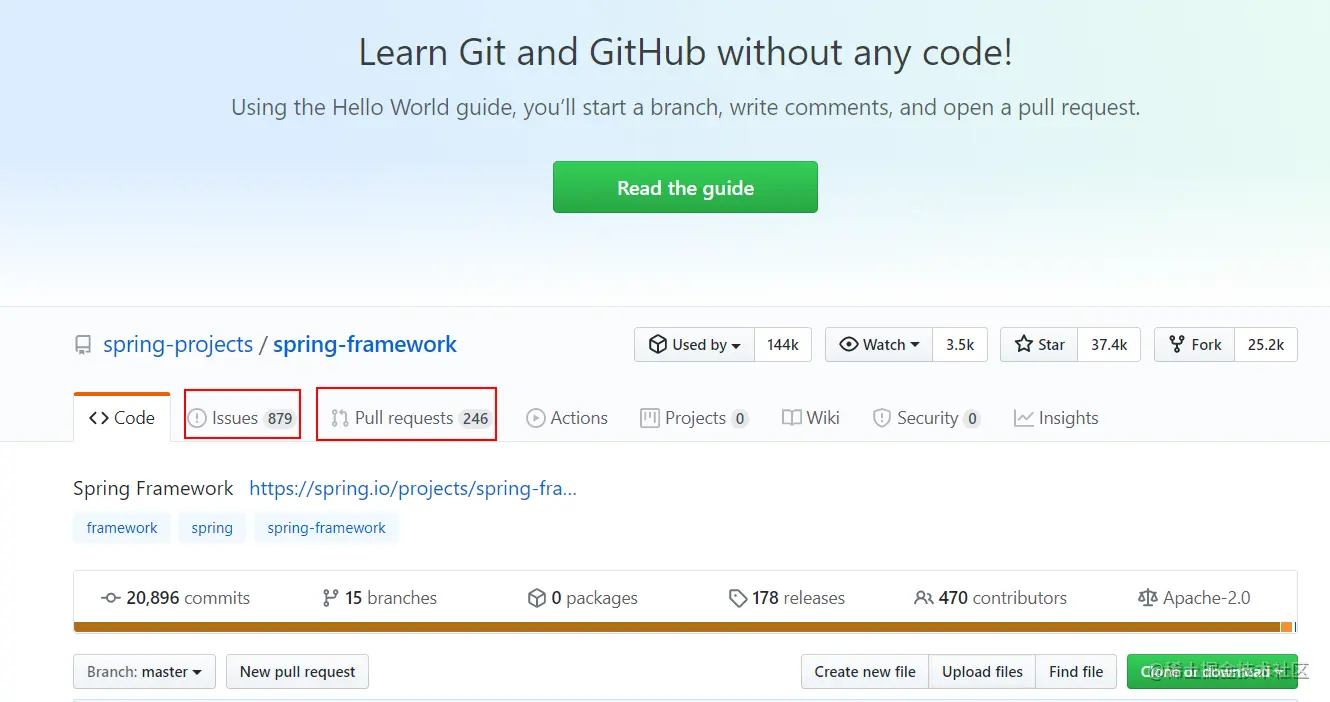Screen dimensions: 1330x702
Task: View the 178 releases
Action: (x=787, y=598)
